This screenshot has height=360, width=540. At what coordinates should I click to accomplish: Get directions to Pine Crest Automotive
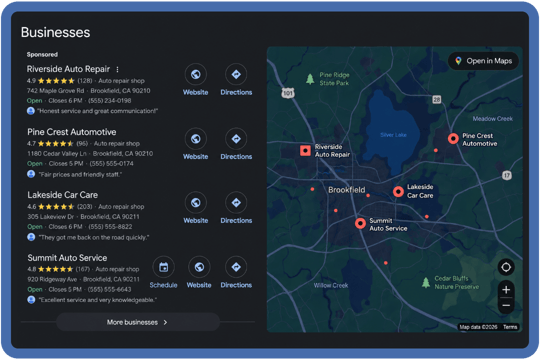coord(236,139)
